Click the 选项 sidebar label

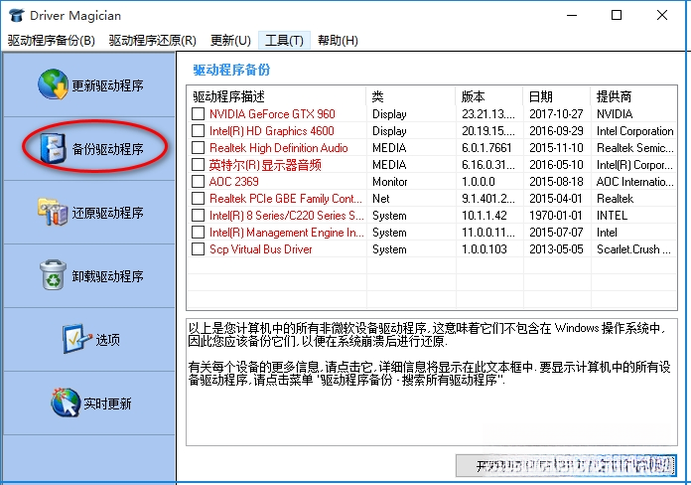click(108, 340)
